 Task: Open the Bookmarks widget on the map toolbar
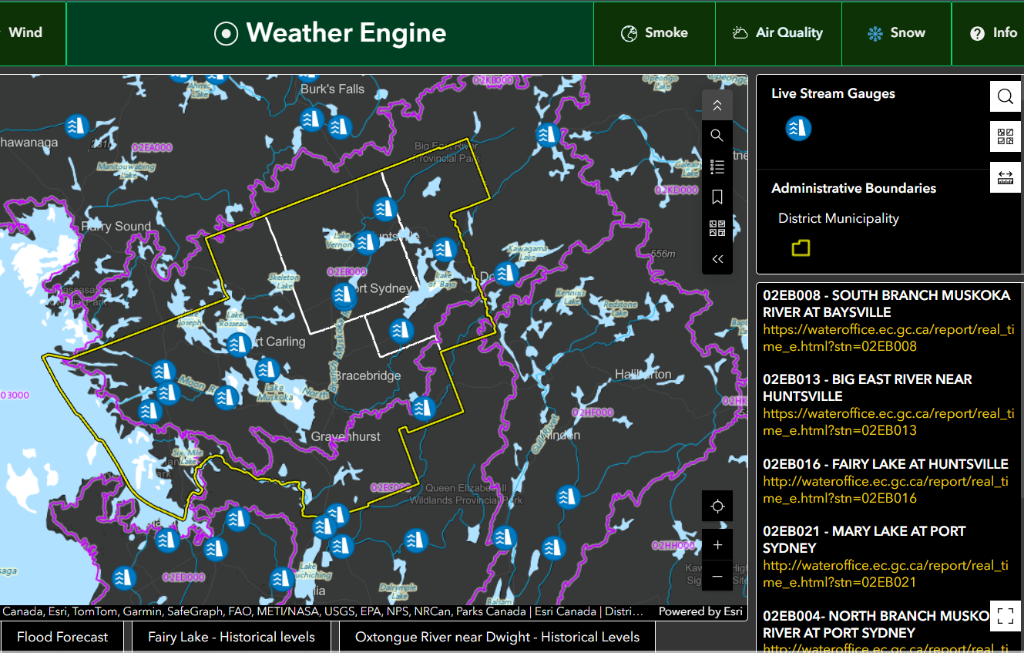[717, 197]
